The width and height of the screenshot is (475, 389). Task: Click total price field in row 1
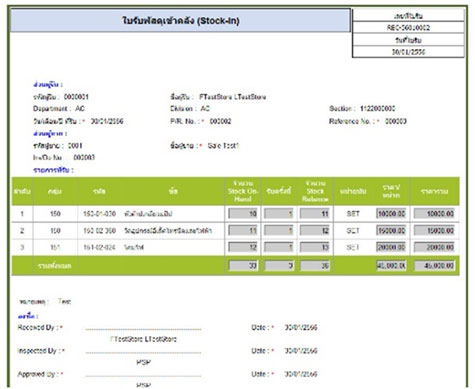434,214
